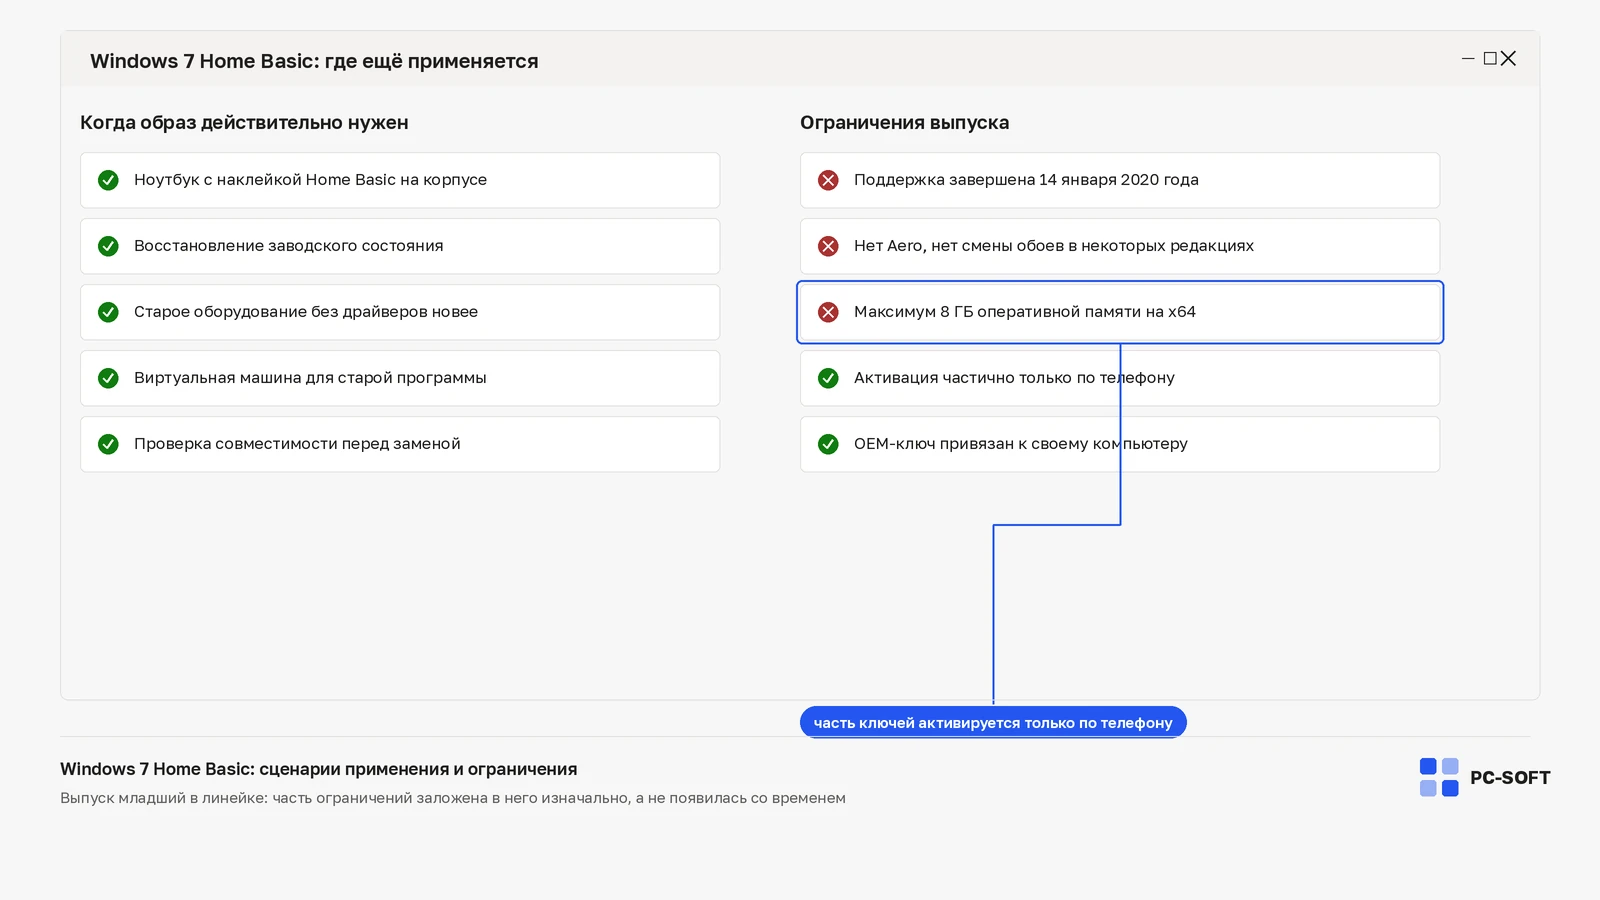Click green check icon beside Ноутбук с наклейкой
The height and width of the screenshot is (900, 1600).
[x=108, y=180]
